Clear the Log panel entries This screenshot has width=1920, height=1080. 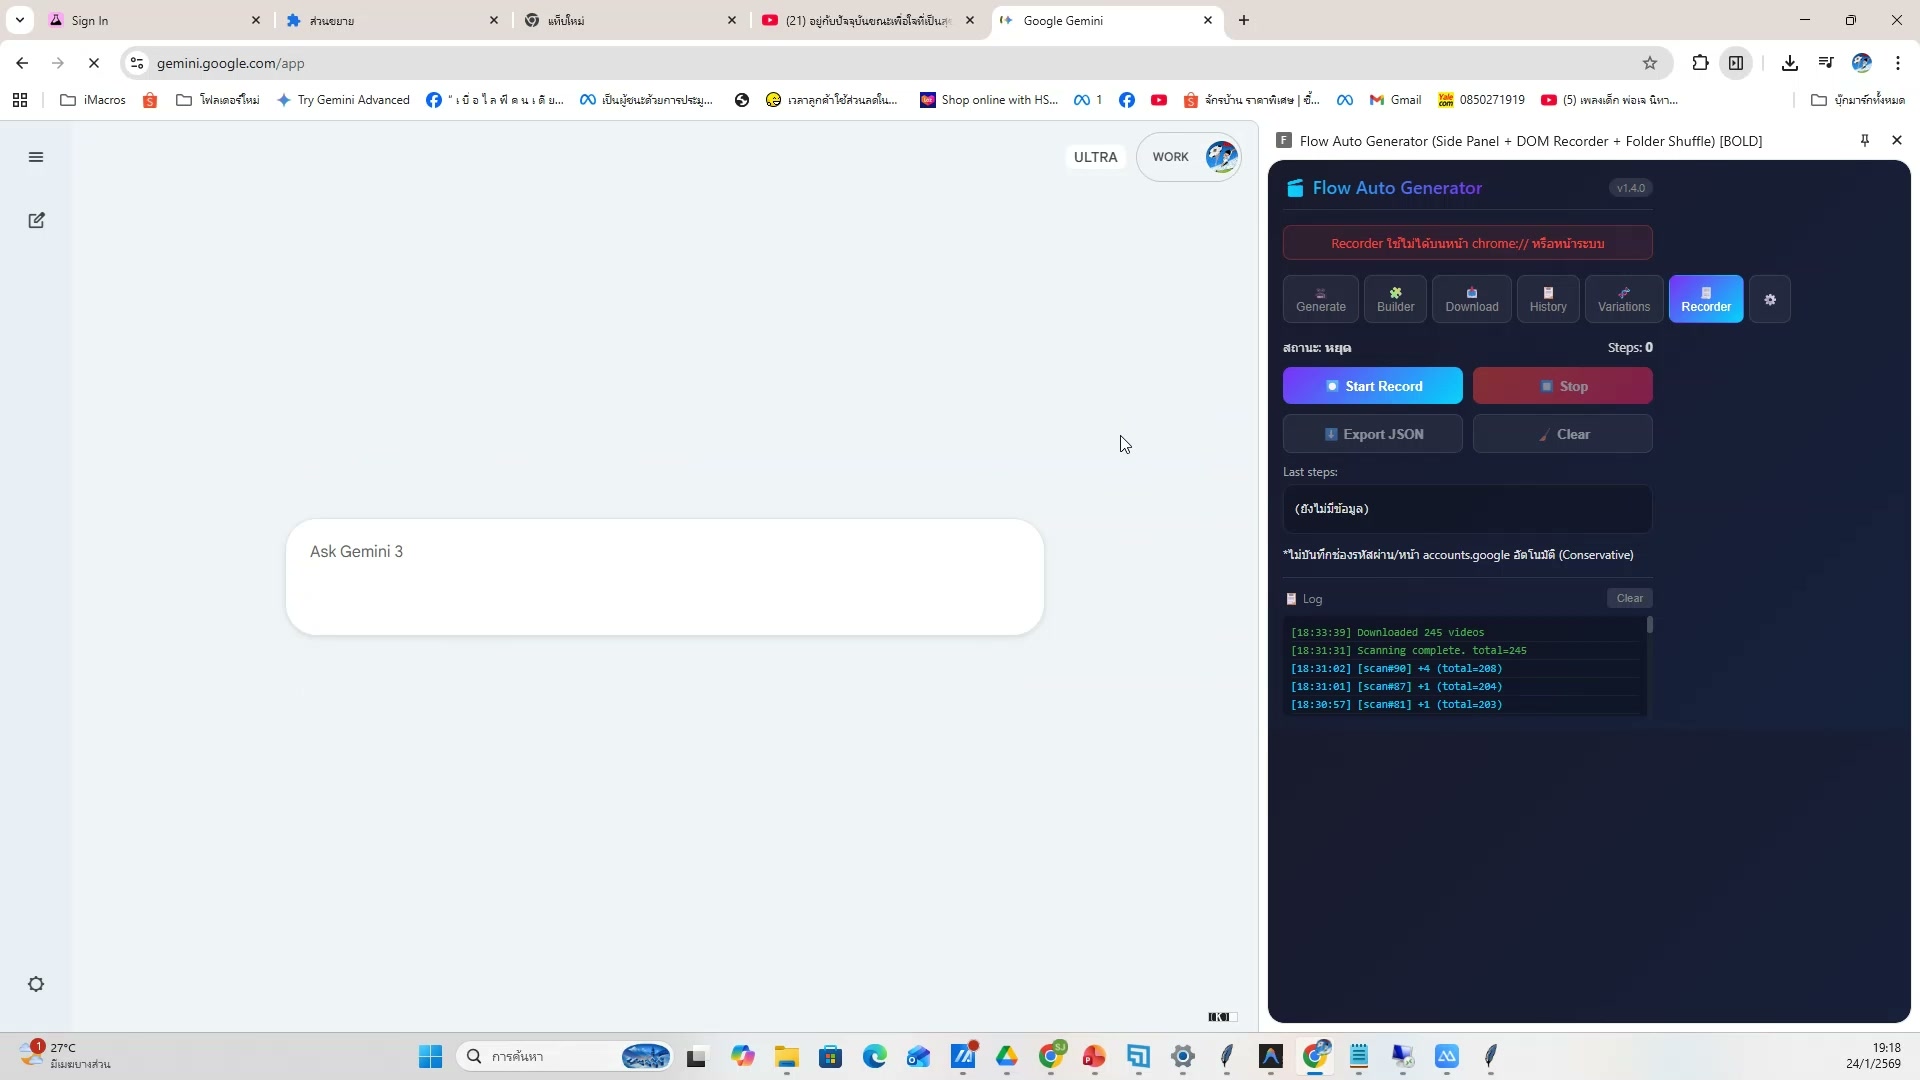(x=1629, y=598)
